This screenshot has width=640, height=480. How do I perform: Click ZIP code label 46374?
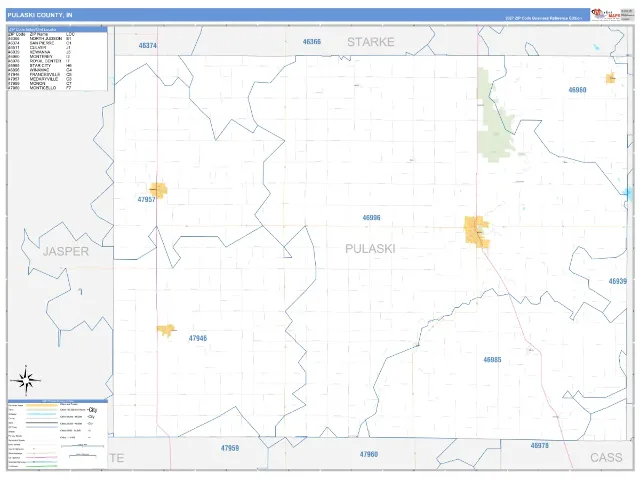click(x=148, y=46)
